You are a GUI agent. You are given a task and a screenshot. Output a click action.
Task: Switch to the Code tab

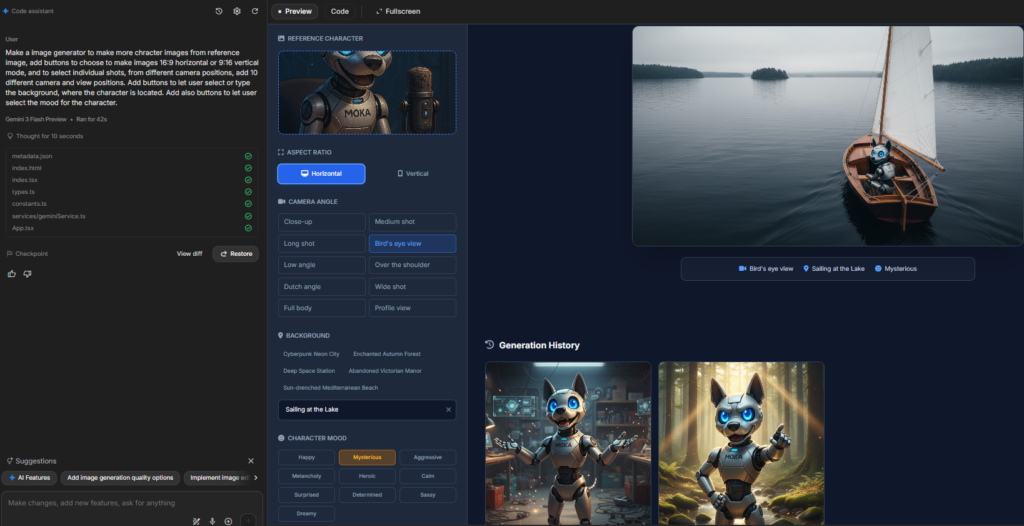(340, 11)
